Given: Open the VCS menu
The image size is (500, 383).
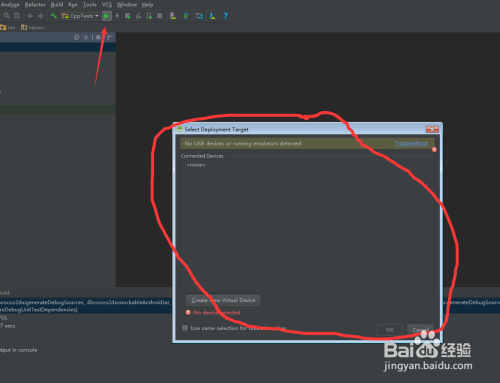Looking at the screenshot, I should click(107, 5).
